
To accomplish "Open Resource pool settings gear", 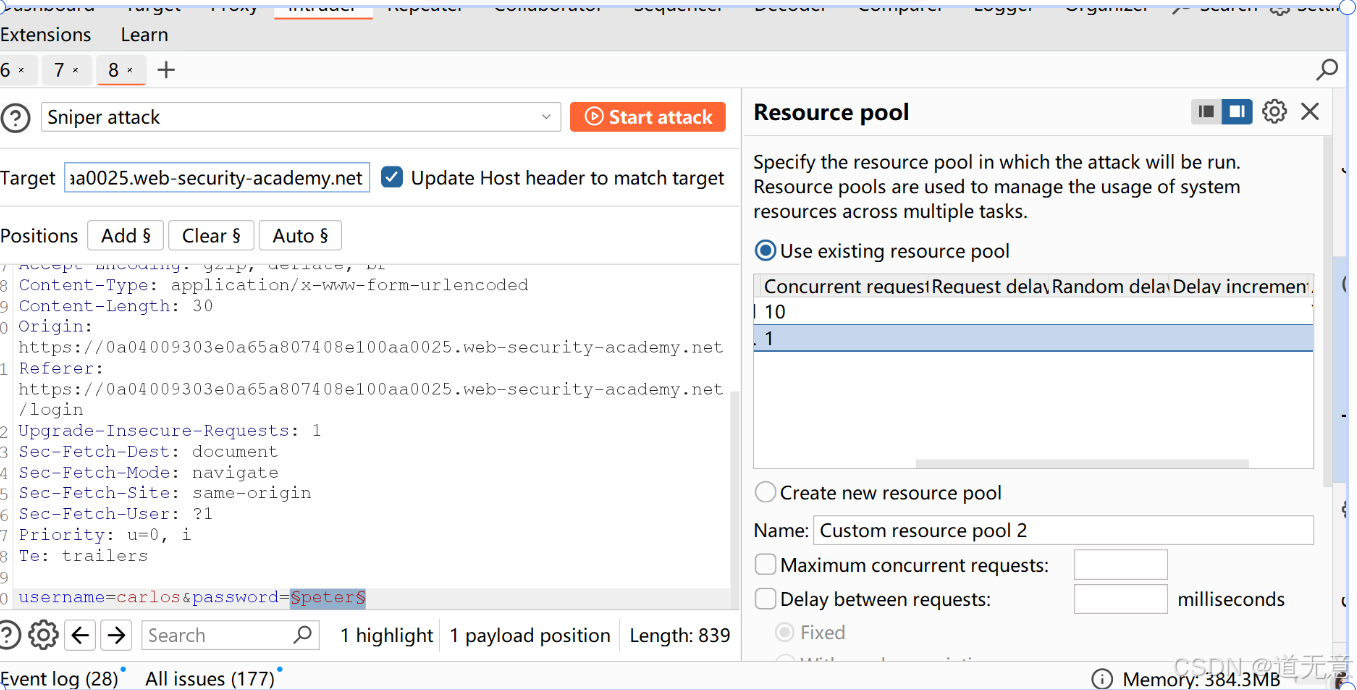I will point(1274,112).
